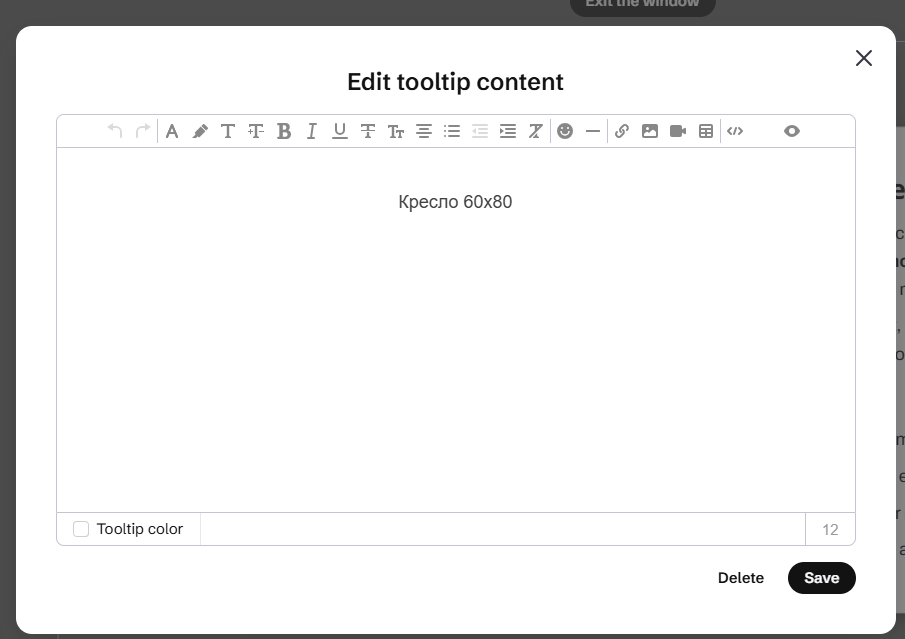This screenshot has width=905, height=639.
Task: Toggle italic formatting
Action: pyautogui.click(x=312, y=132)
